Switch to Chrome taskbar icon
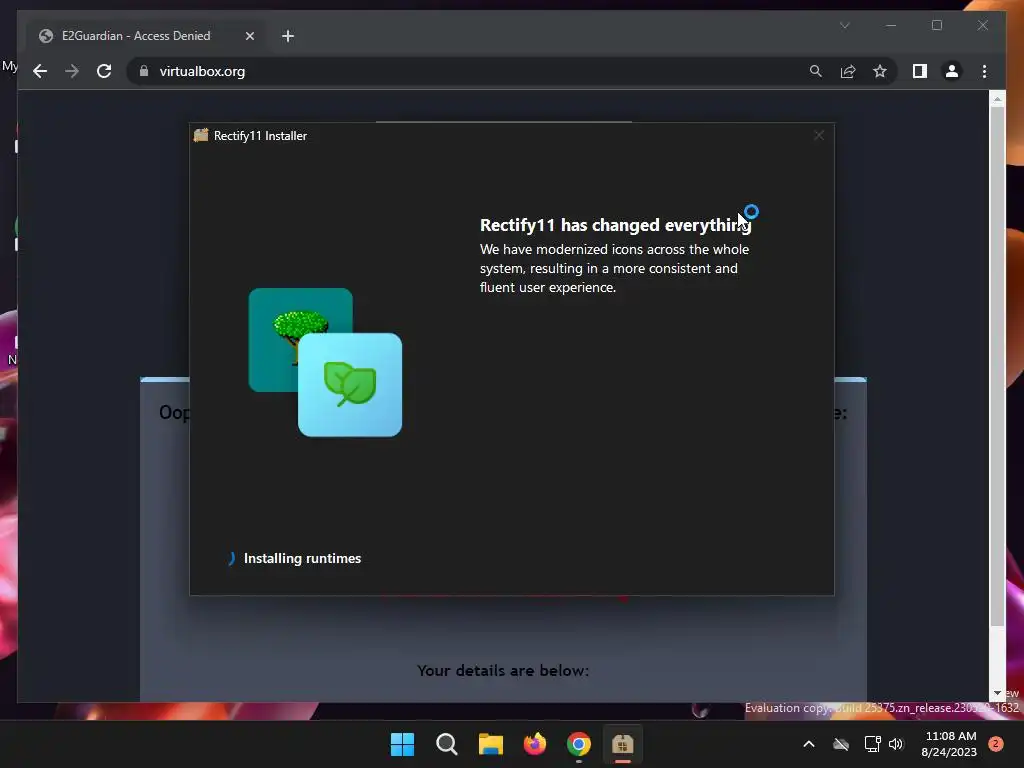This screenshot has height=768, width=1024. click(579, 744)
